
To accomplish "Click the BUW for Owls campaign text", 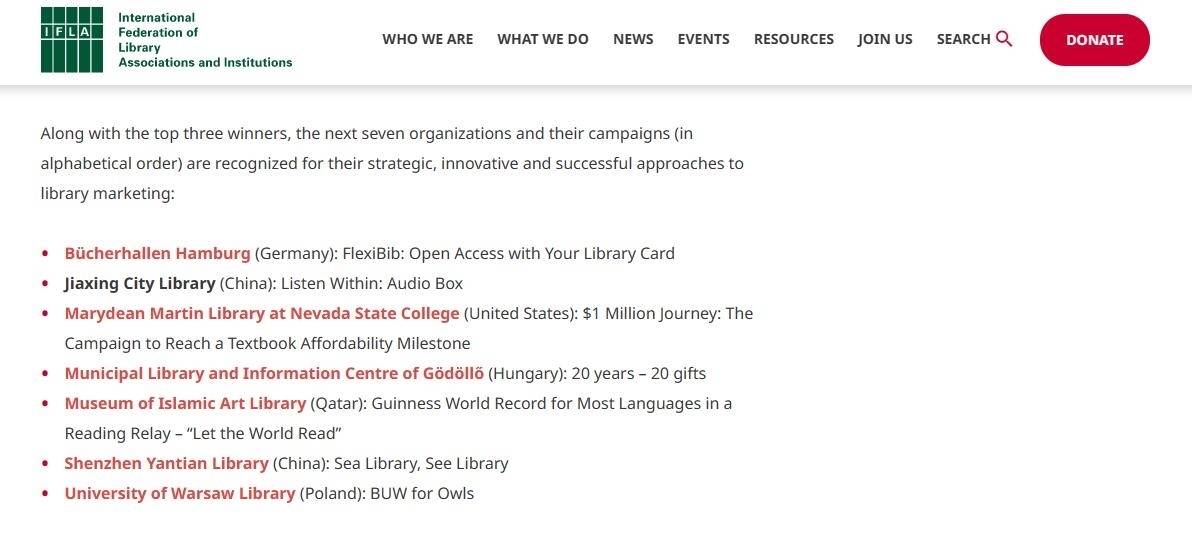I will (422, 493).
